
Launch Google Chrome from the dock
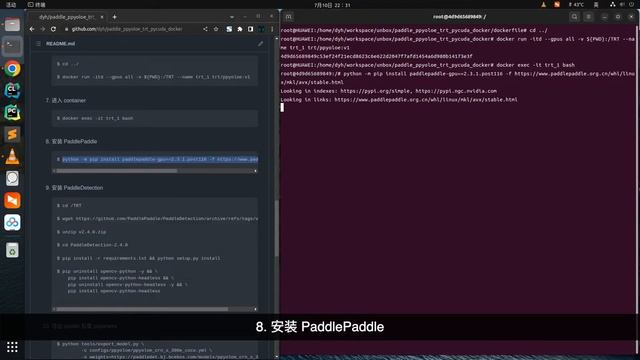[x=12, y=69]
